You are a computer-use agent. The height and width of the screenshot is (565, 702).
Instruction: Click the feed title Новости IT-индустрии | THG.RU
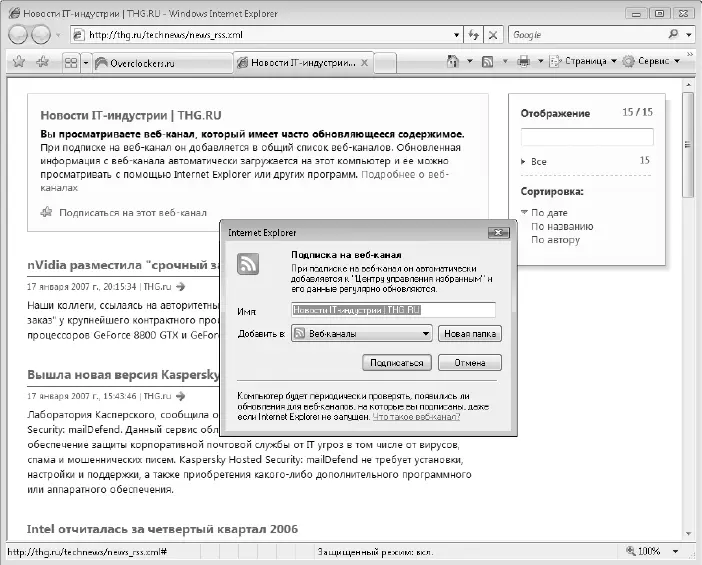point(131,116)
